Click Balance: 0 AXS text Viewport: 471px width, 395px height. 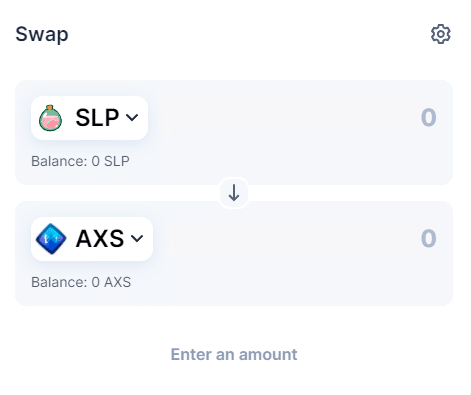click(x=81, y=282)
